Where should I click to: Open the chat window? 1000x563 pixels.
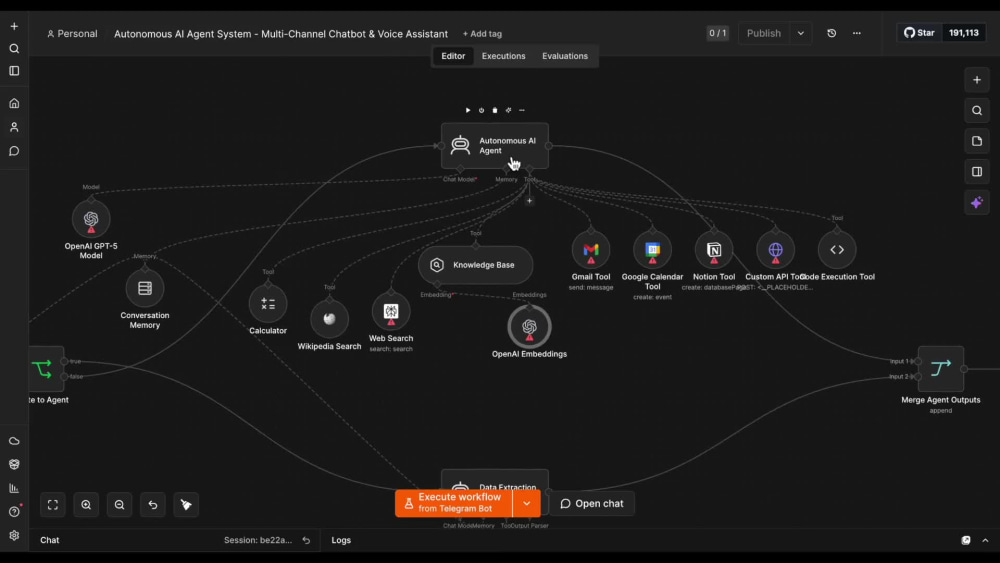[x=592, y=504]
